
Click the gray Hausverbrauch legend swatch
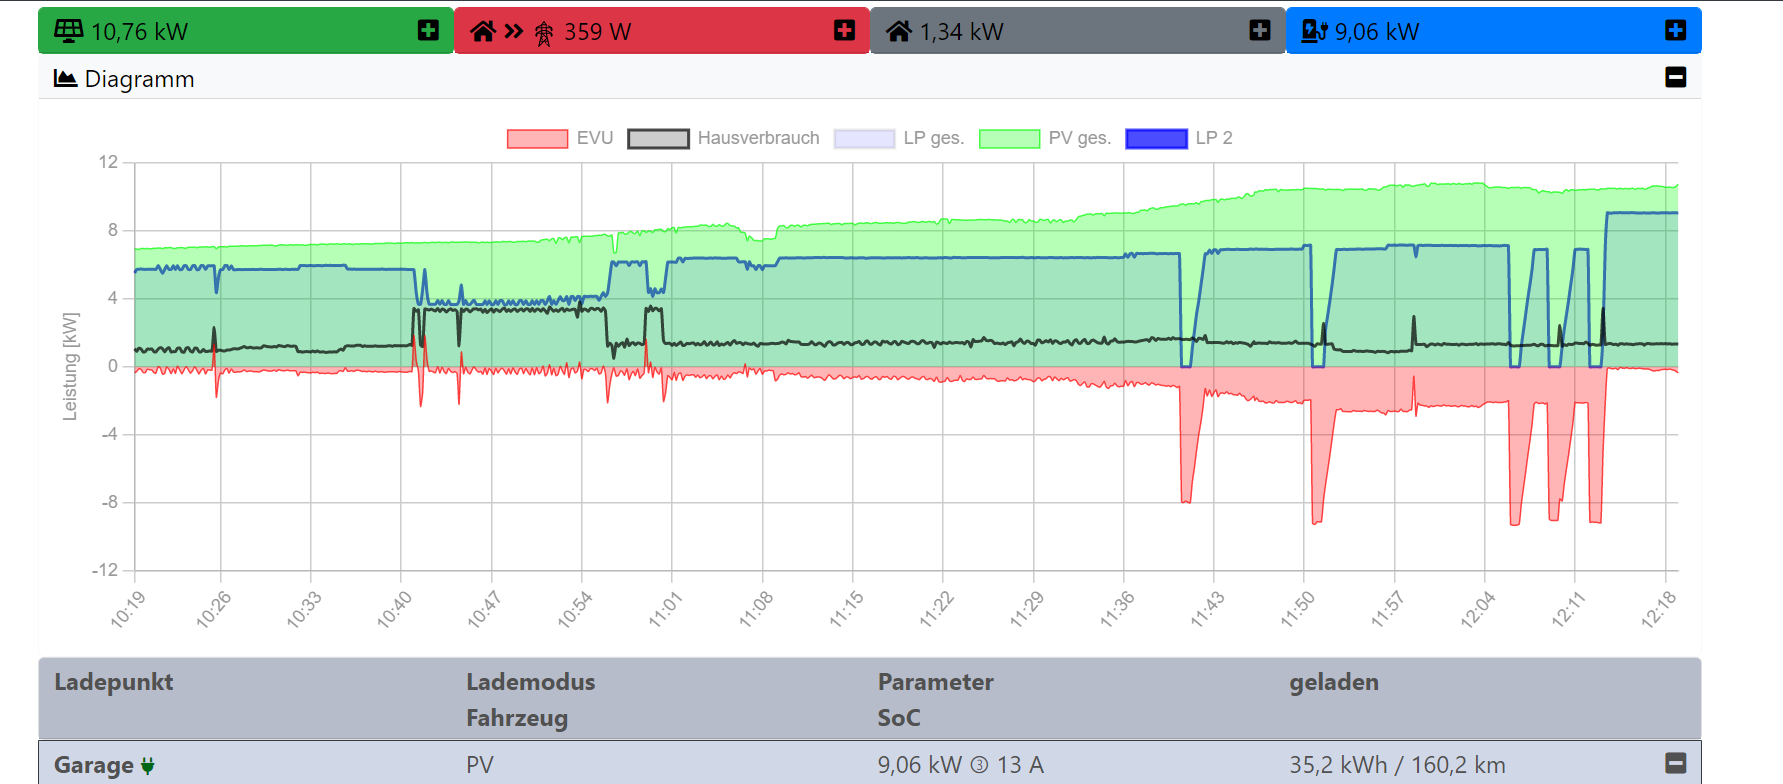tap(658, 139)
